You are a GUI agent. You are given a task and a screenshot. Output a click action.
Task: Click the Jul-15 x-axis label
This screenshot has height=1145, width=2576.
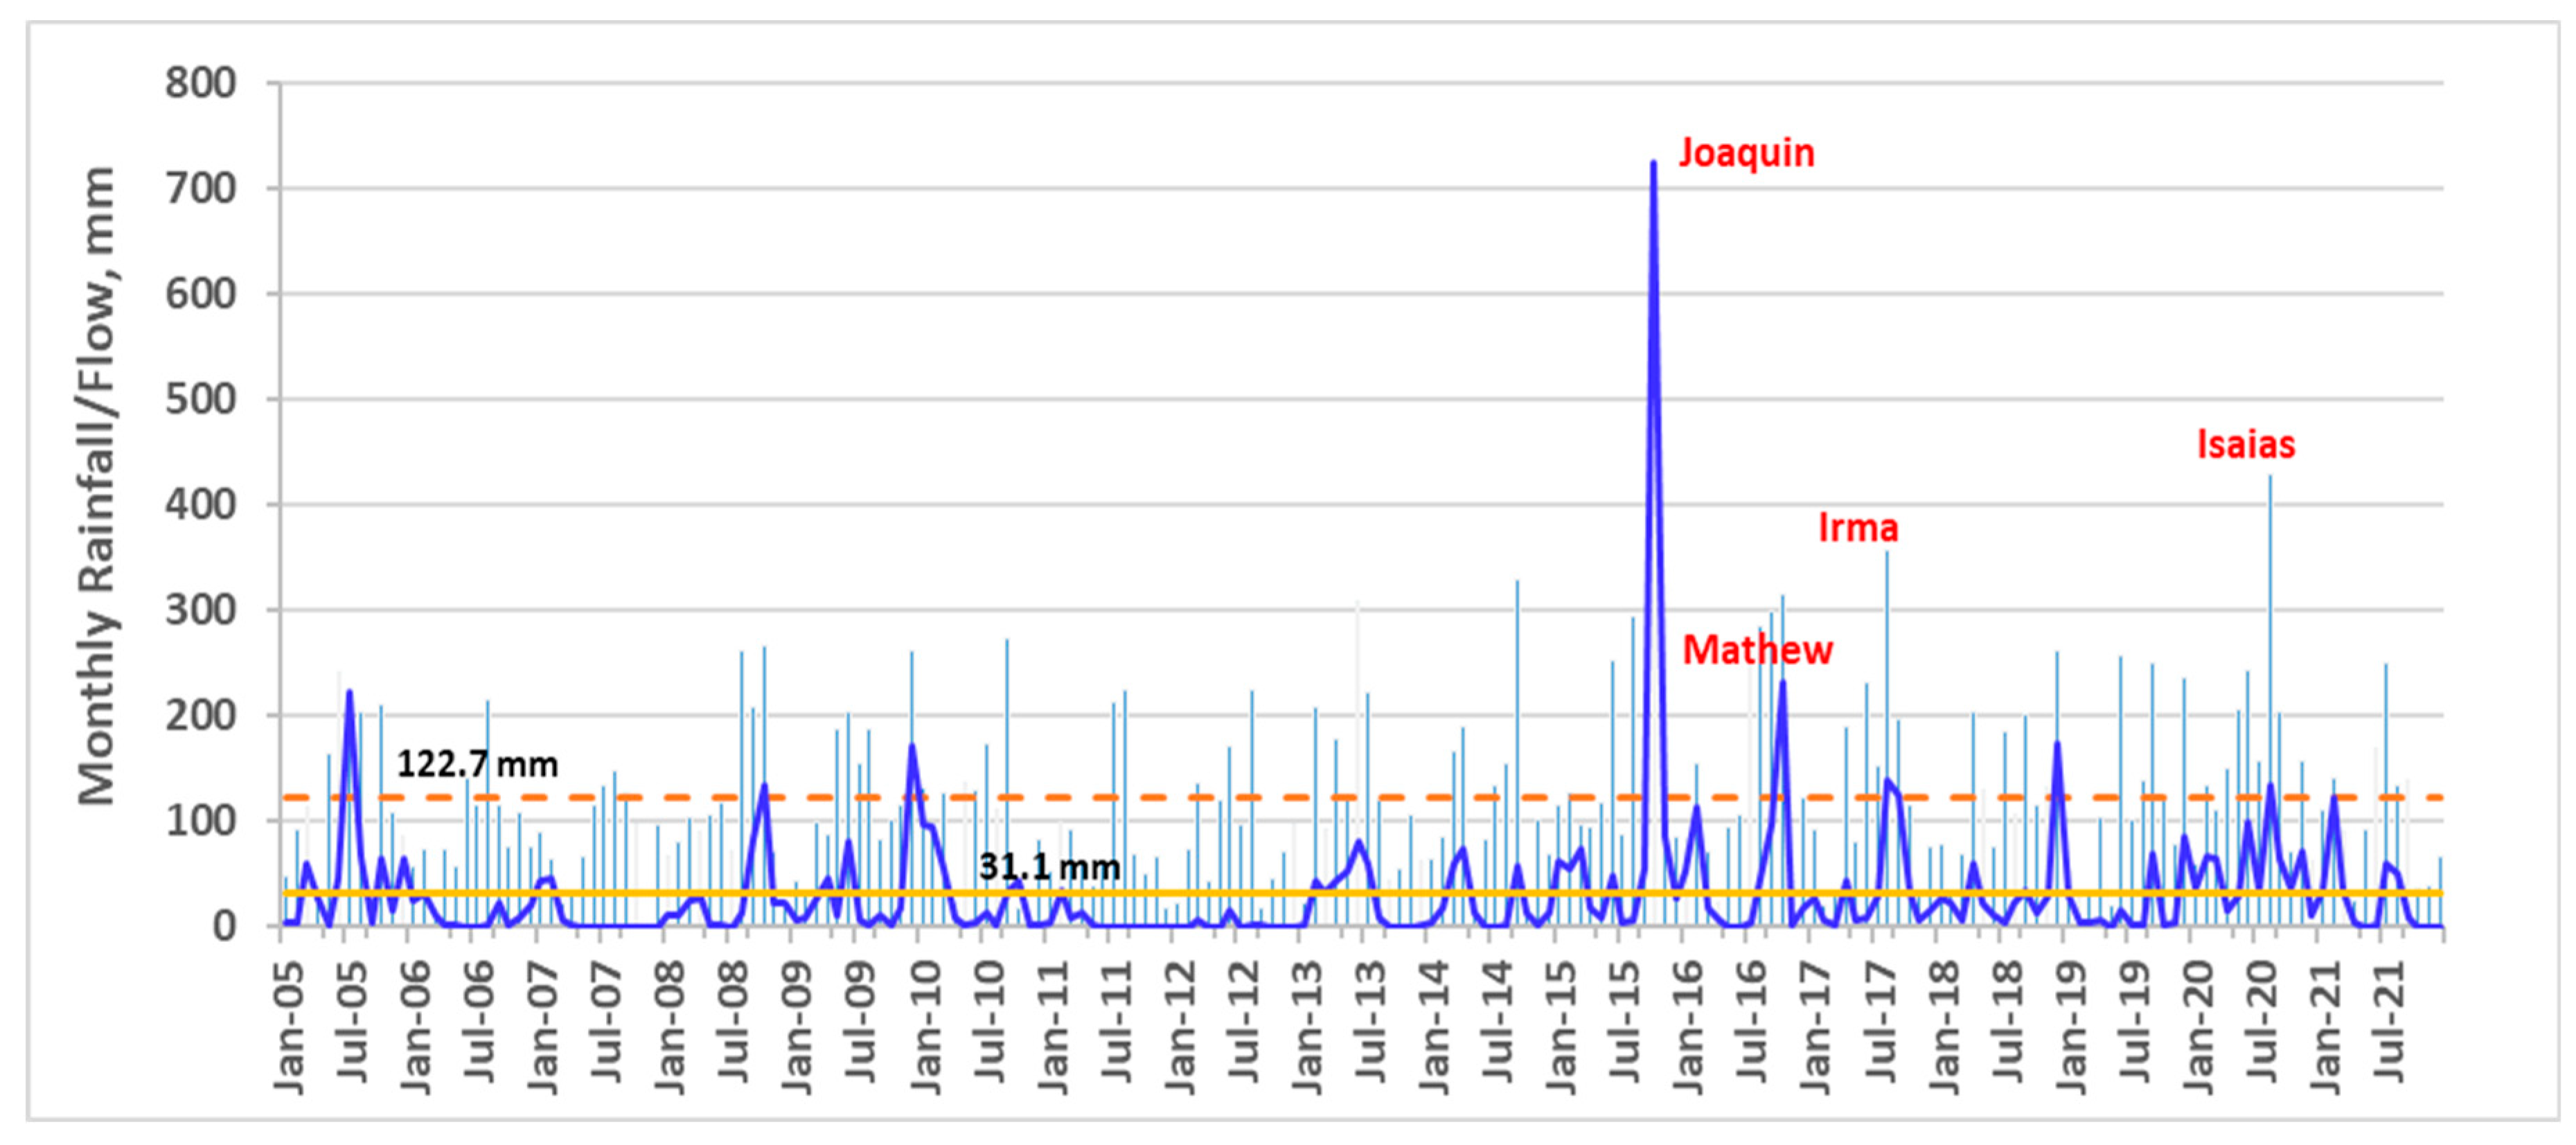coord(1626,1022)
